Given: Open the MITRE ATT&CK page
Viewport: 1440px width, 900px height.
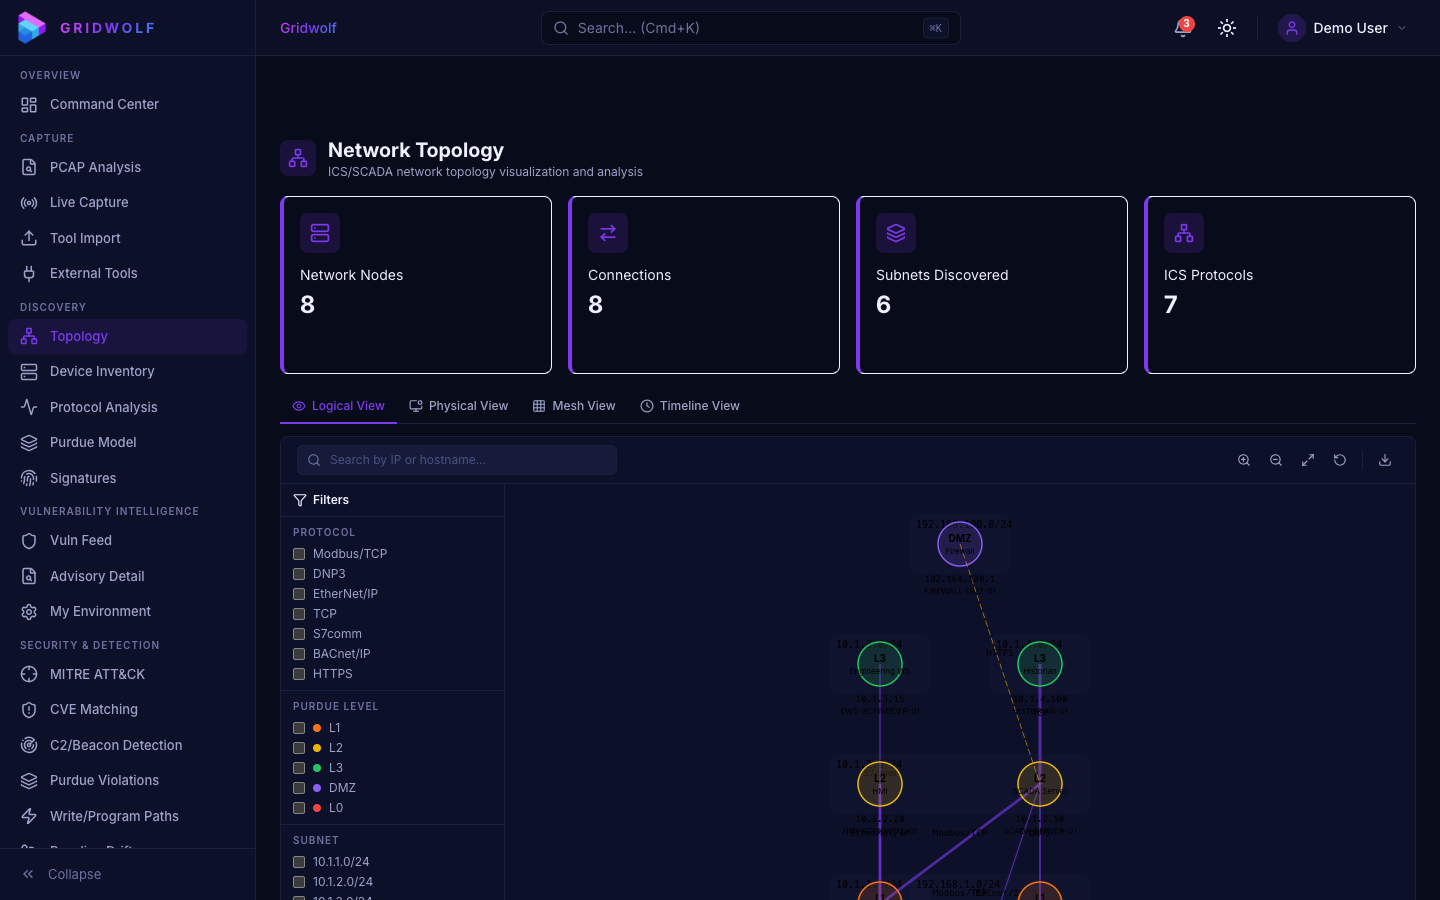Looking at the screenshot, I should tap(97, 674).
